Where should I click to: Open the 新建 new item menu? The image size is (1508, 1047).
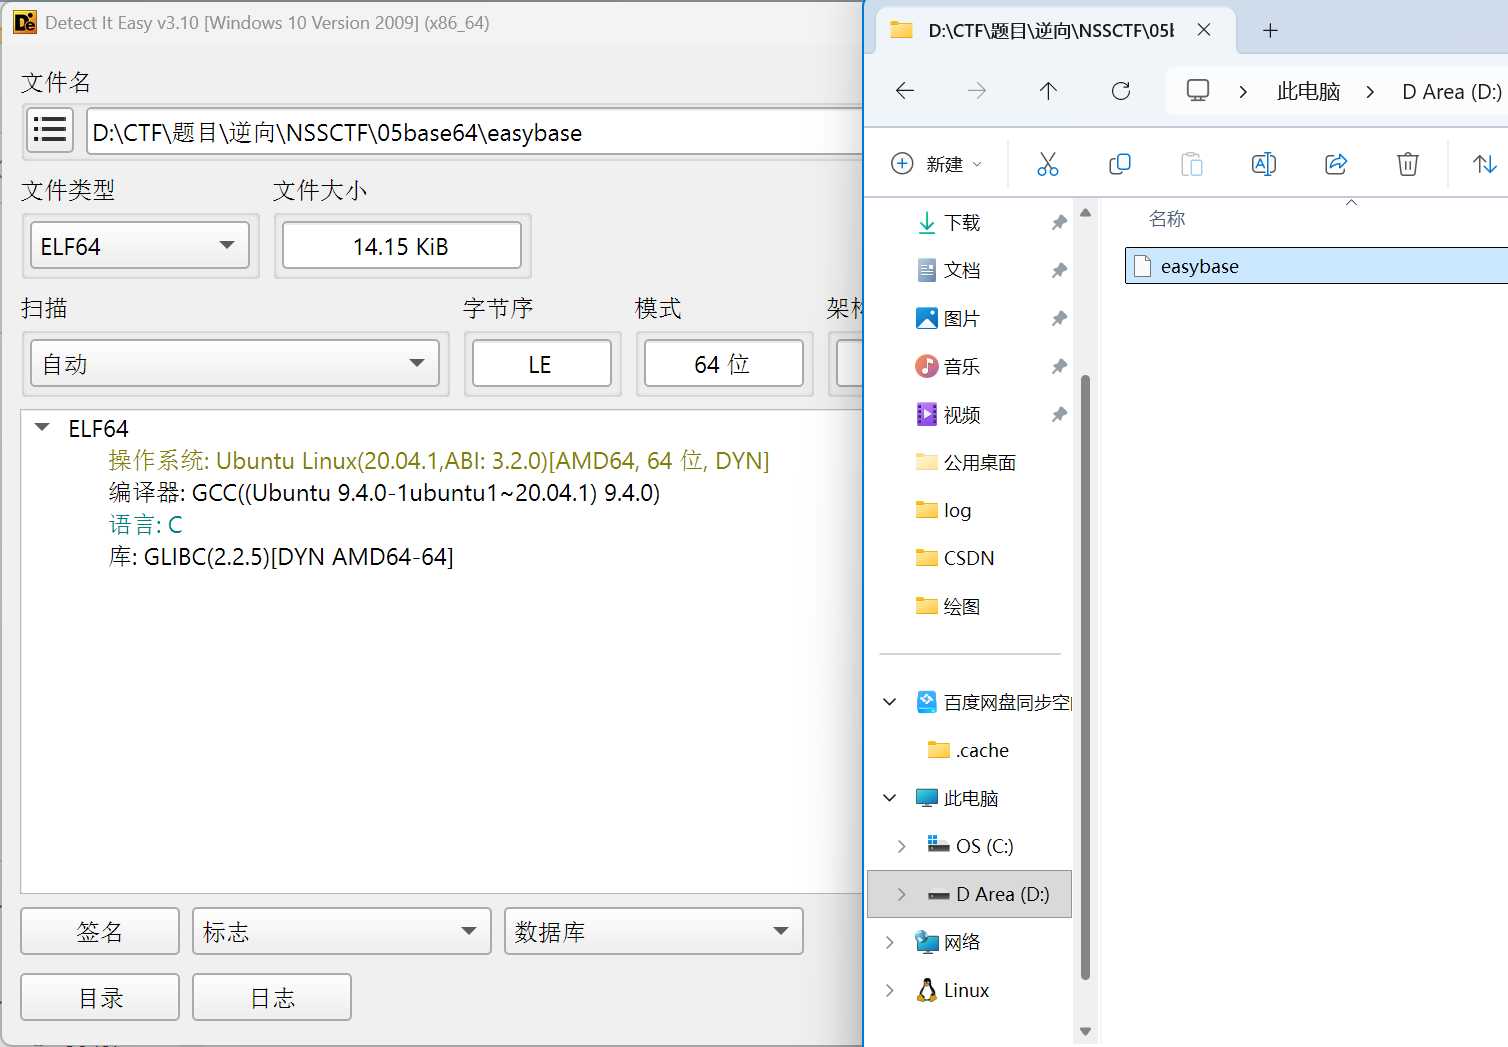(937, 164)
